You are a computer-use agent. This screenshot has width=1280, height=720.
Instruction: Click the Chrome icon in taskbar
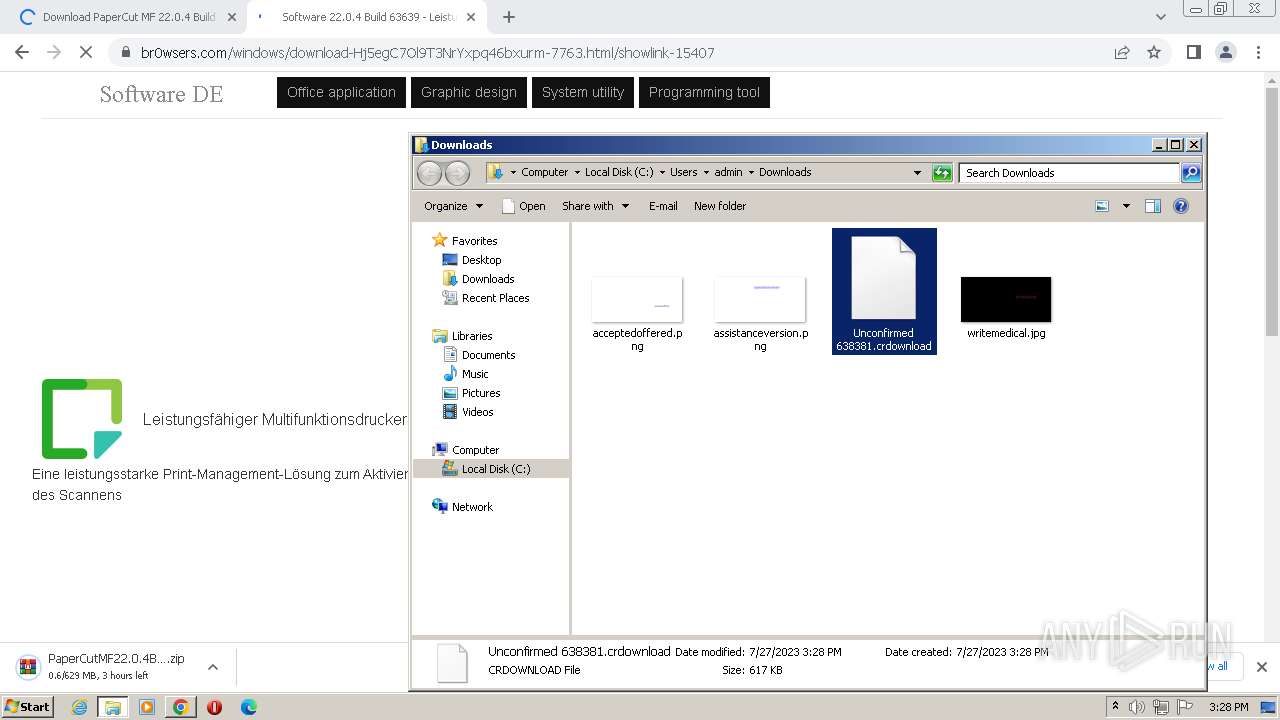(x=181, y=707)
